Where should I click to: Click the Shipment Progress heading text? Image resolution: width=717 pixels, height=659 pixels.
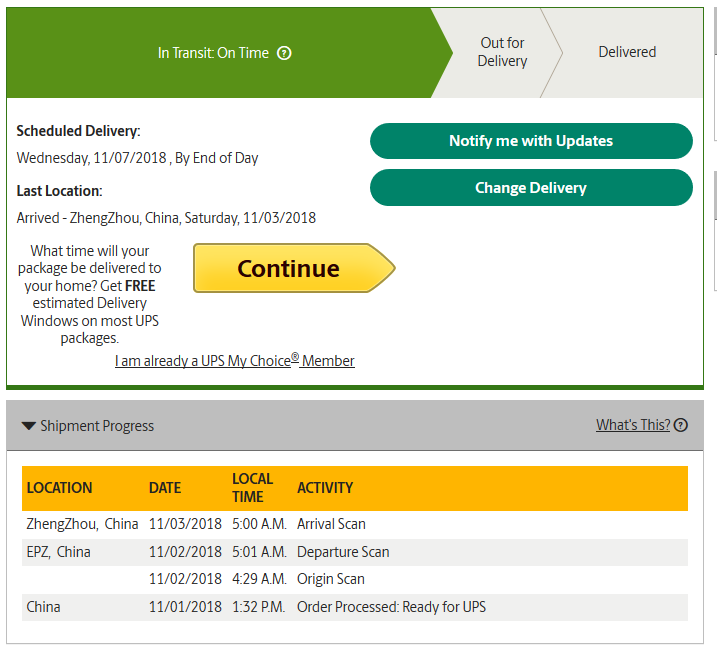tap(97, 426)
